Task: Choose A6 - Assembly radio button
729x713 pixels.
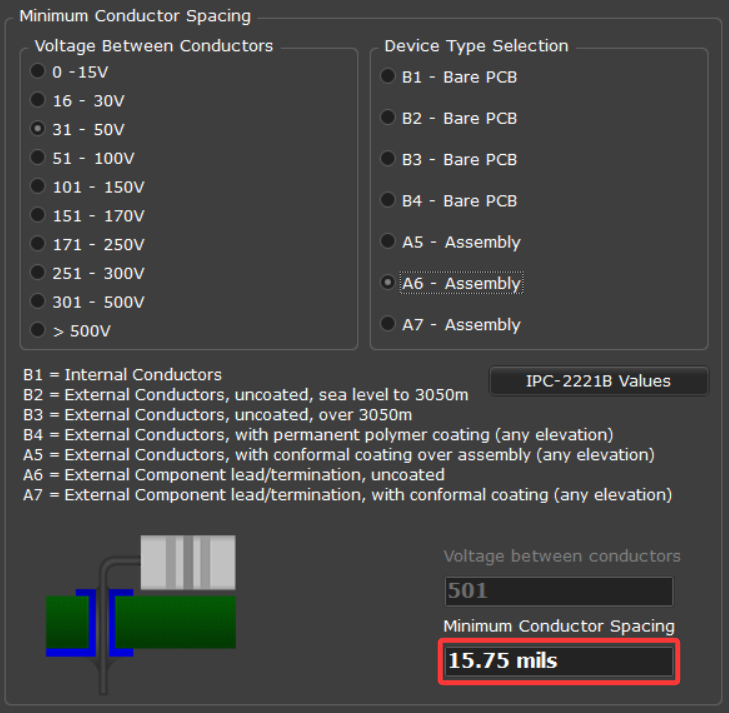Action: pyautogui.click(x=388, y=283)
